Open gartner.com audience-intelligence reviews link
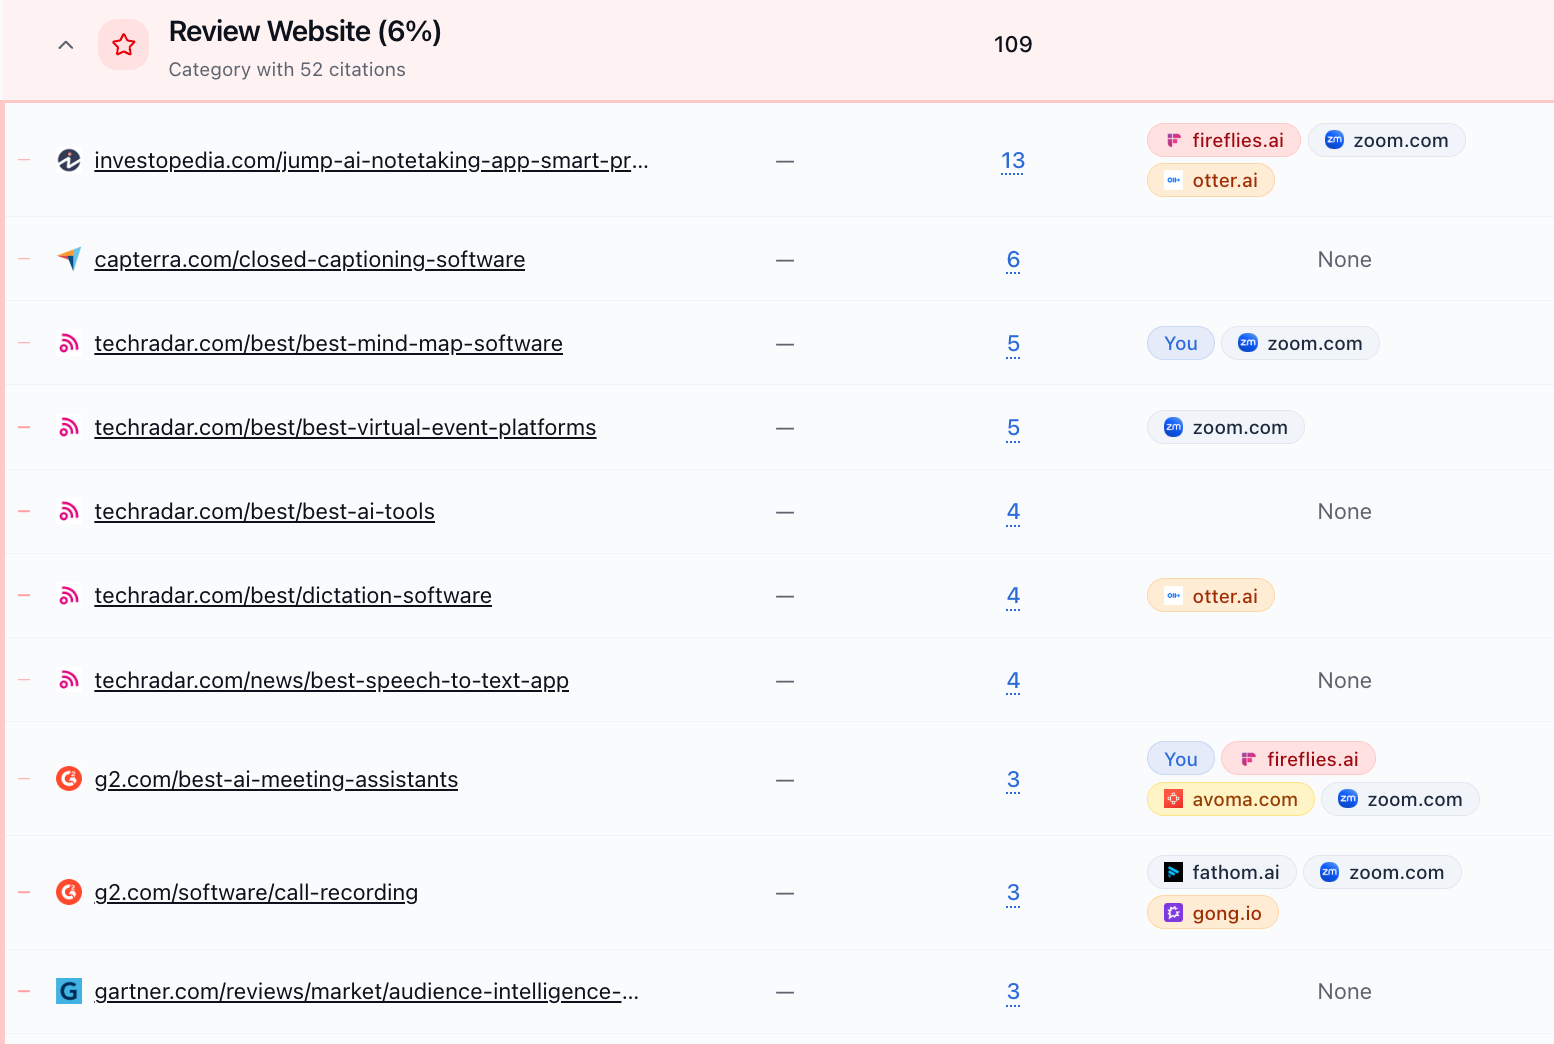Viewport: 1554px width, 1044px height. pyautogui.click(x=366, y=991)
